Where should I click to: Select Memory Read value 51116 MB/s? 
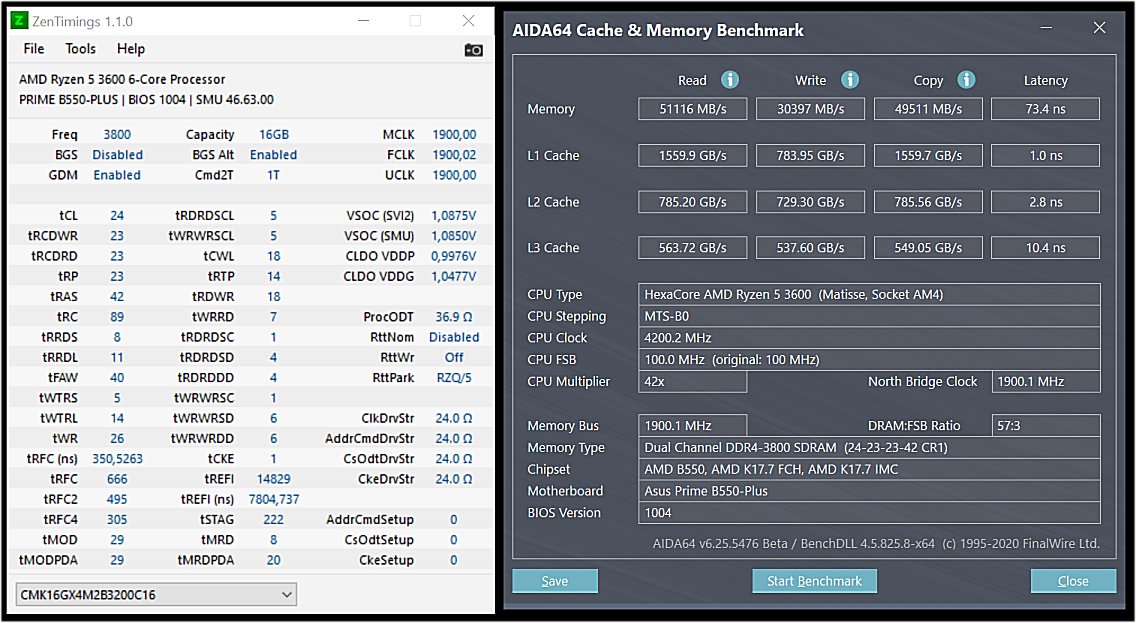(x=693, y=109)
